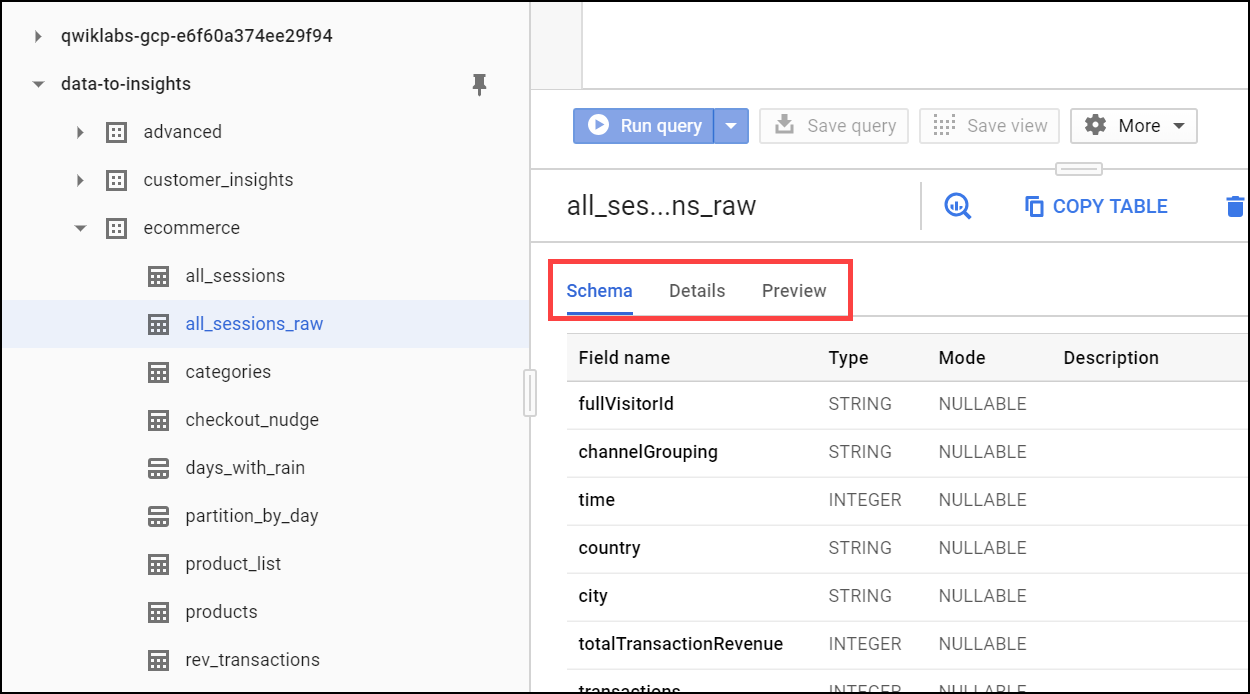This screenshot has width=1250, height=694.
Task: Click the COPY TABLE button
Action: (x=1096, y=207)
